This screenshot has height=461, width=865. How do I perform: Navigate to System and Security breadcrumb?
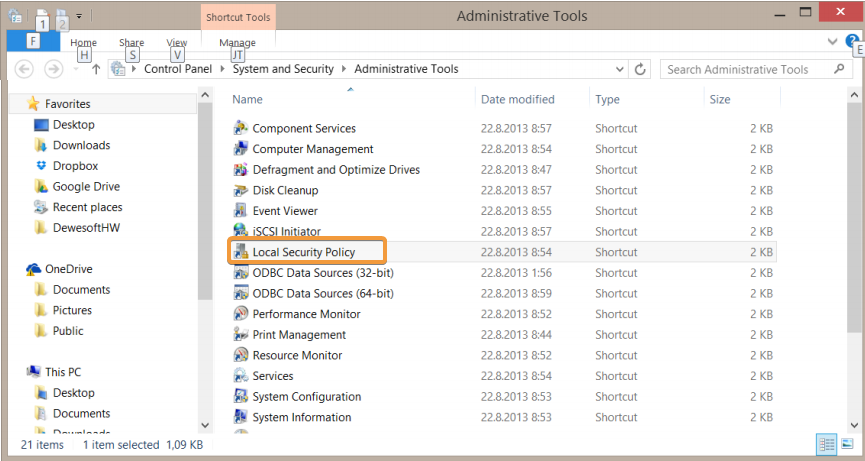(283, 69)
